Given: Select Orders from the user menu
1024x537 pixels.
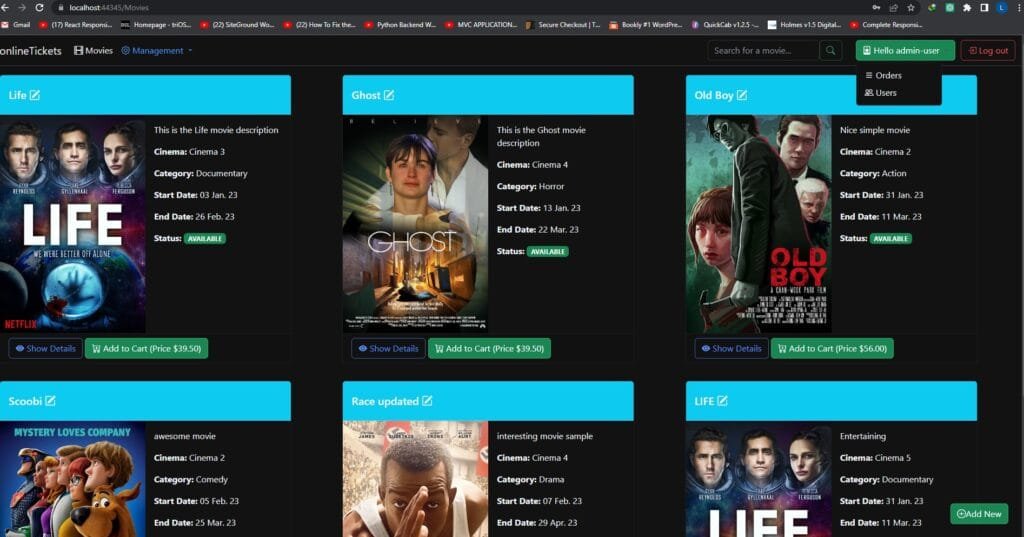Looking at the screenshot, I should tap(883, 75).
